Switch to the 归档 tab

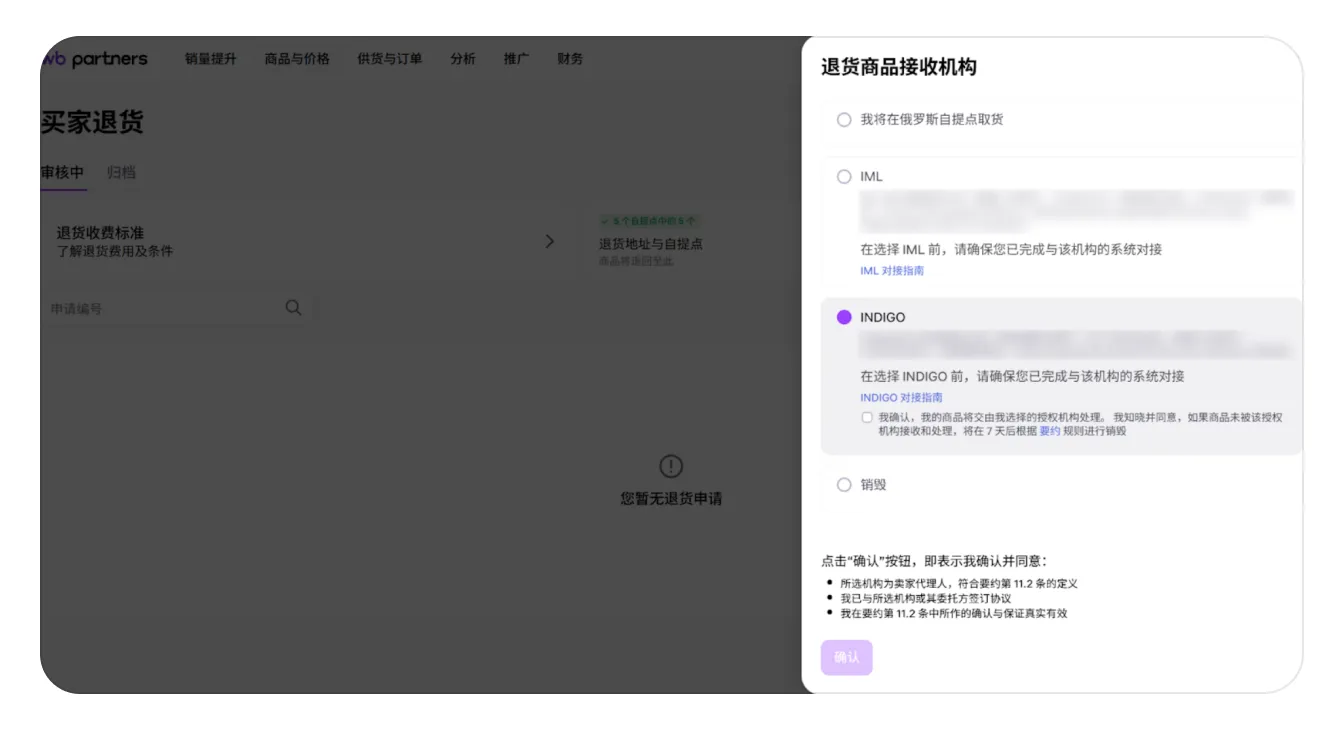click(x=121, y=172)
